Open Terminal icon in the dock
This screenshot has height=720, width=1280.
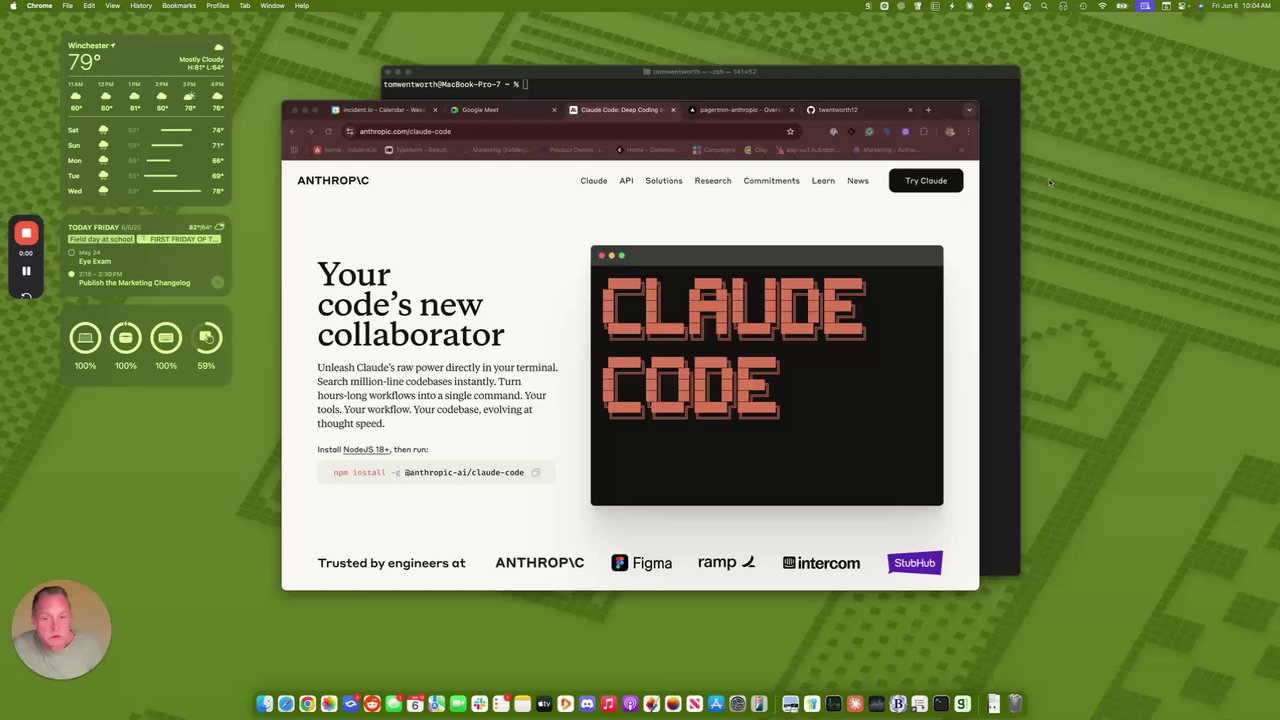pos(940,704)
